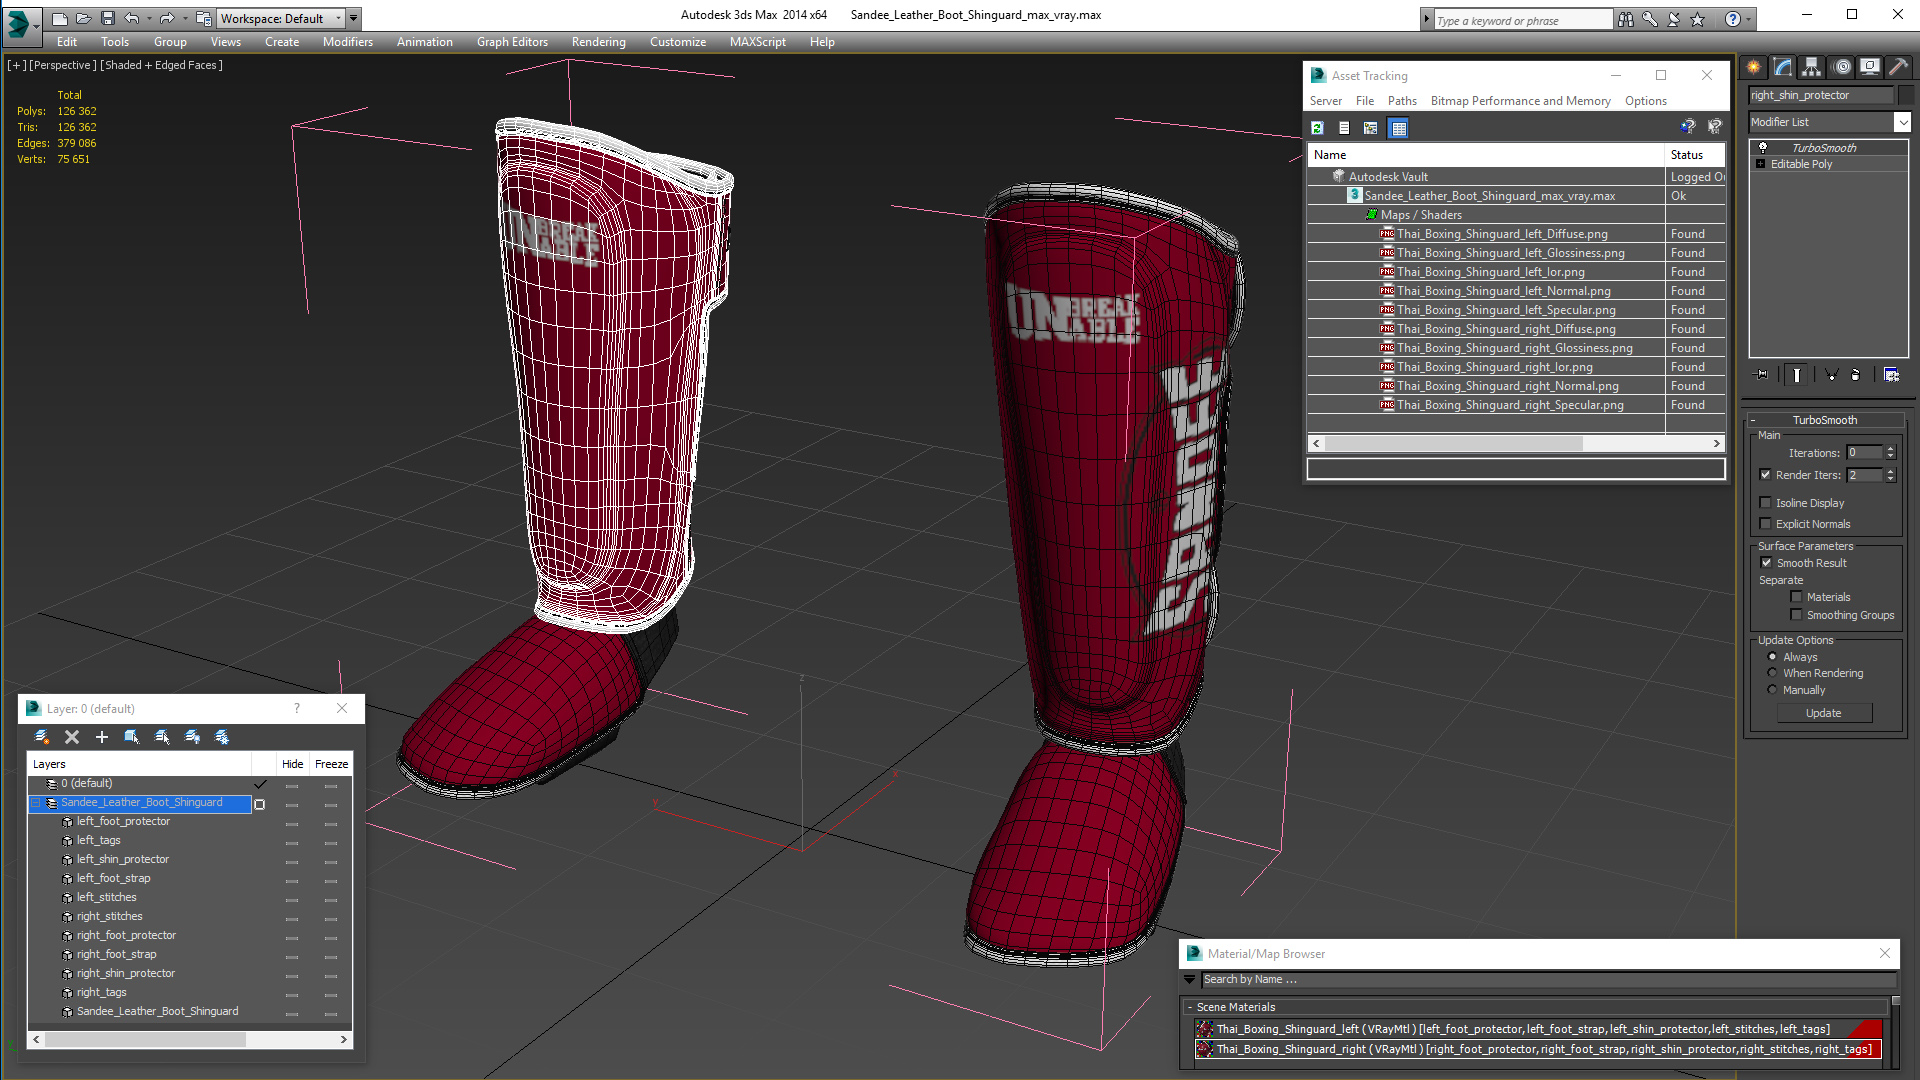The height and width of the screenshot is (1080, 1920).
Task: Click the favorites star icon in title bar
Action: [1697, 19]
